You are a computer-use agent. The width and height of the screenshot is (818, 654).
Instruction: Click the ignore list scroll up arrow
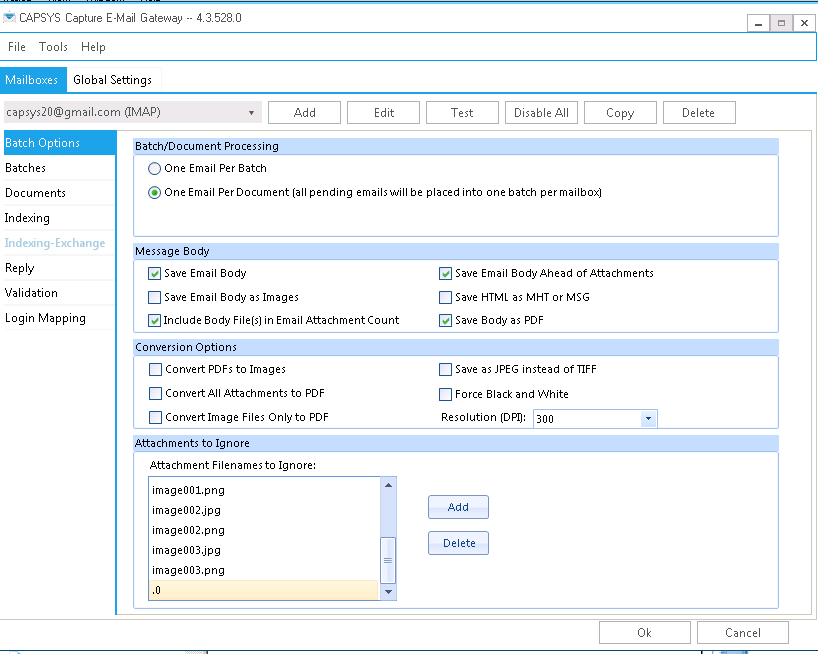(x=388, y=485)
